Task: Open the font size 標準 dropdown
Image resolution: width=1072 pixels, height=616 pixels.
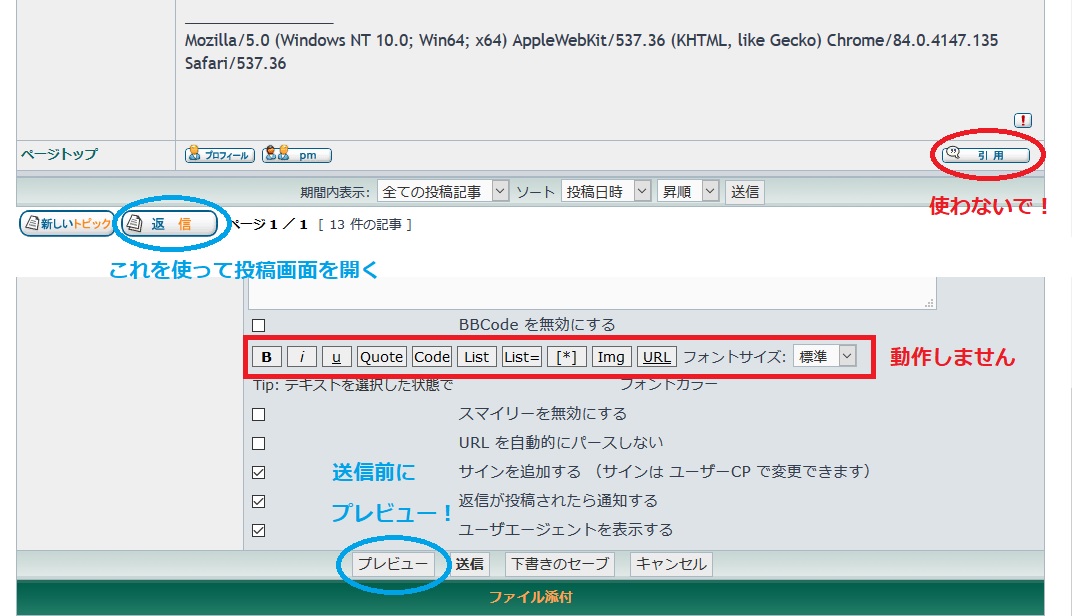Action: coord(825,357)
